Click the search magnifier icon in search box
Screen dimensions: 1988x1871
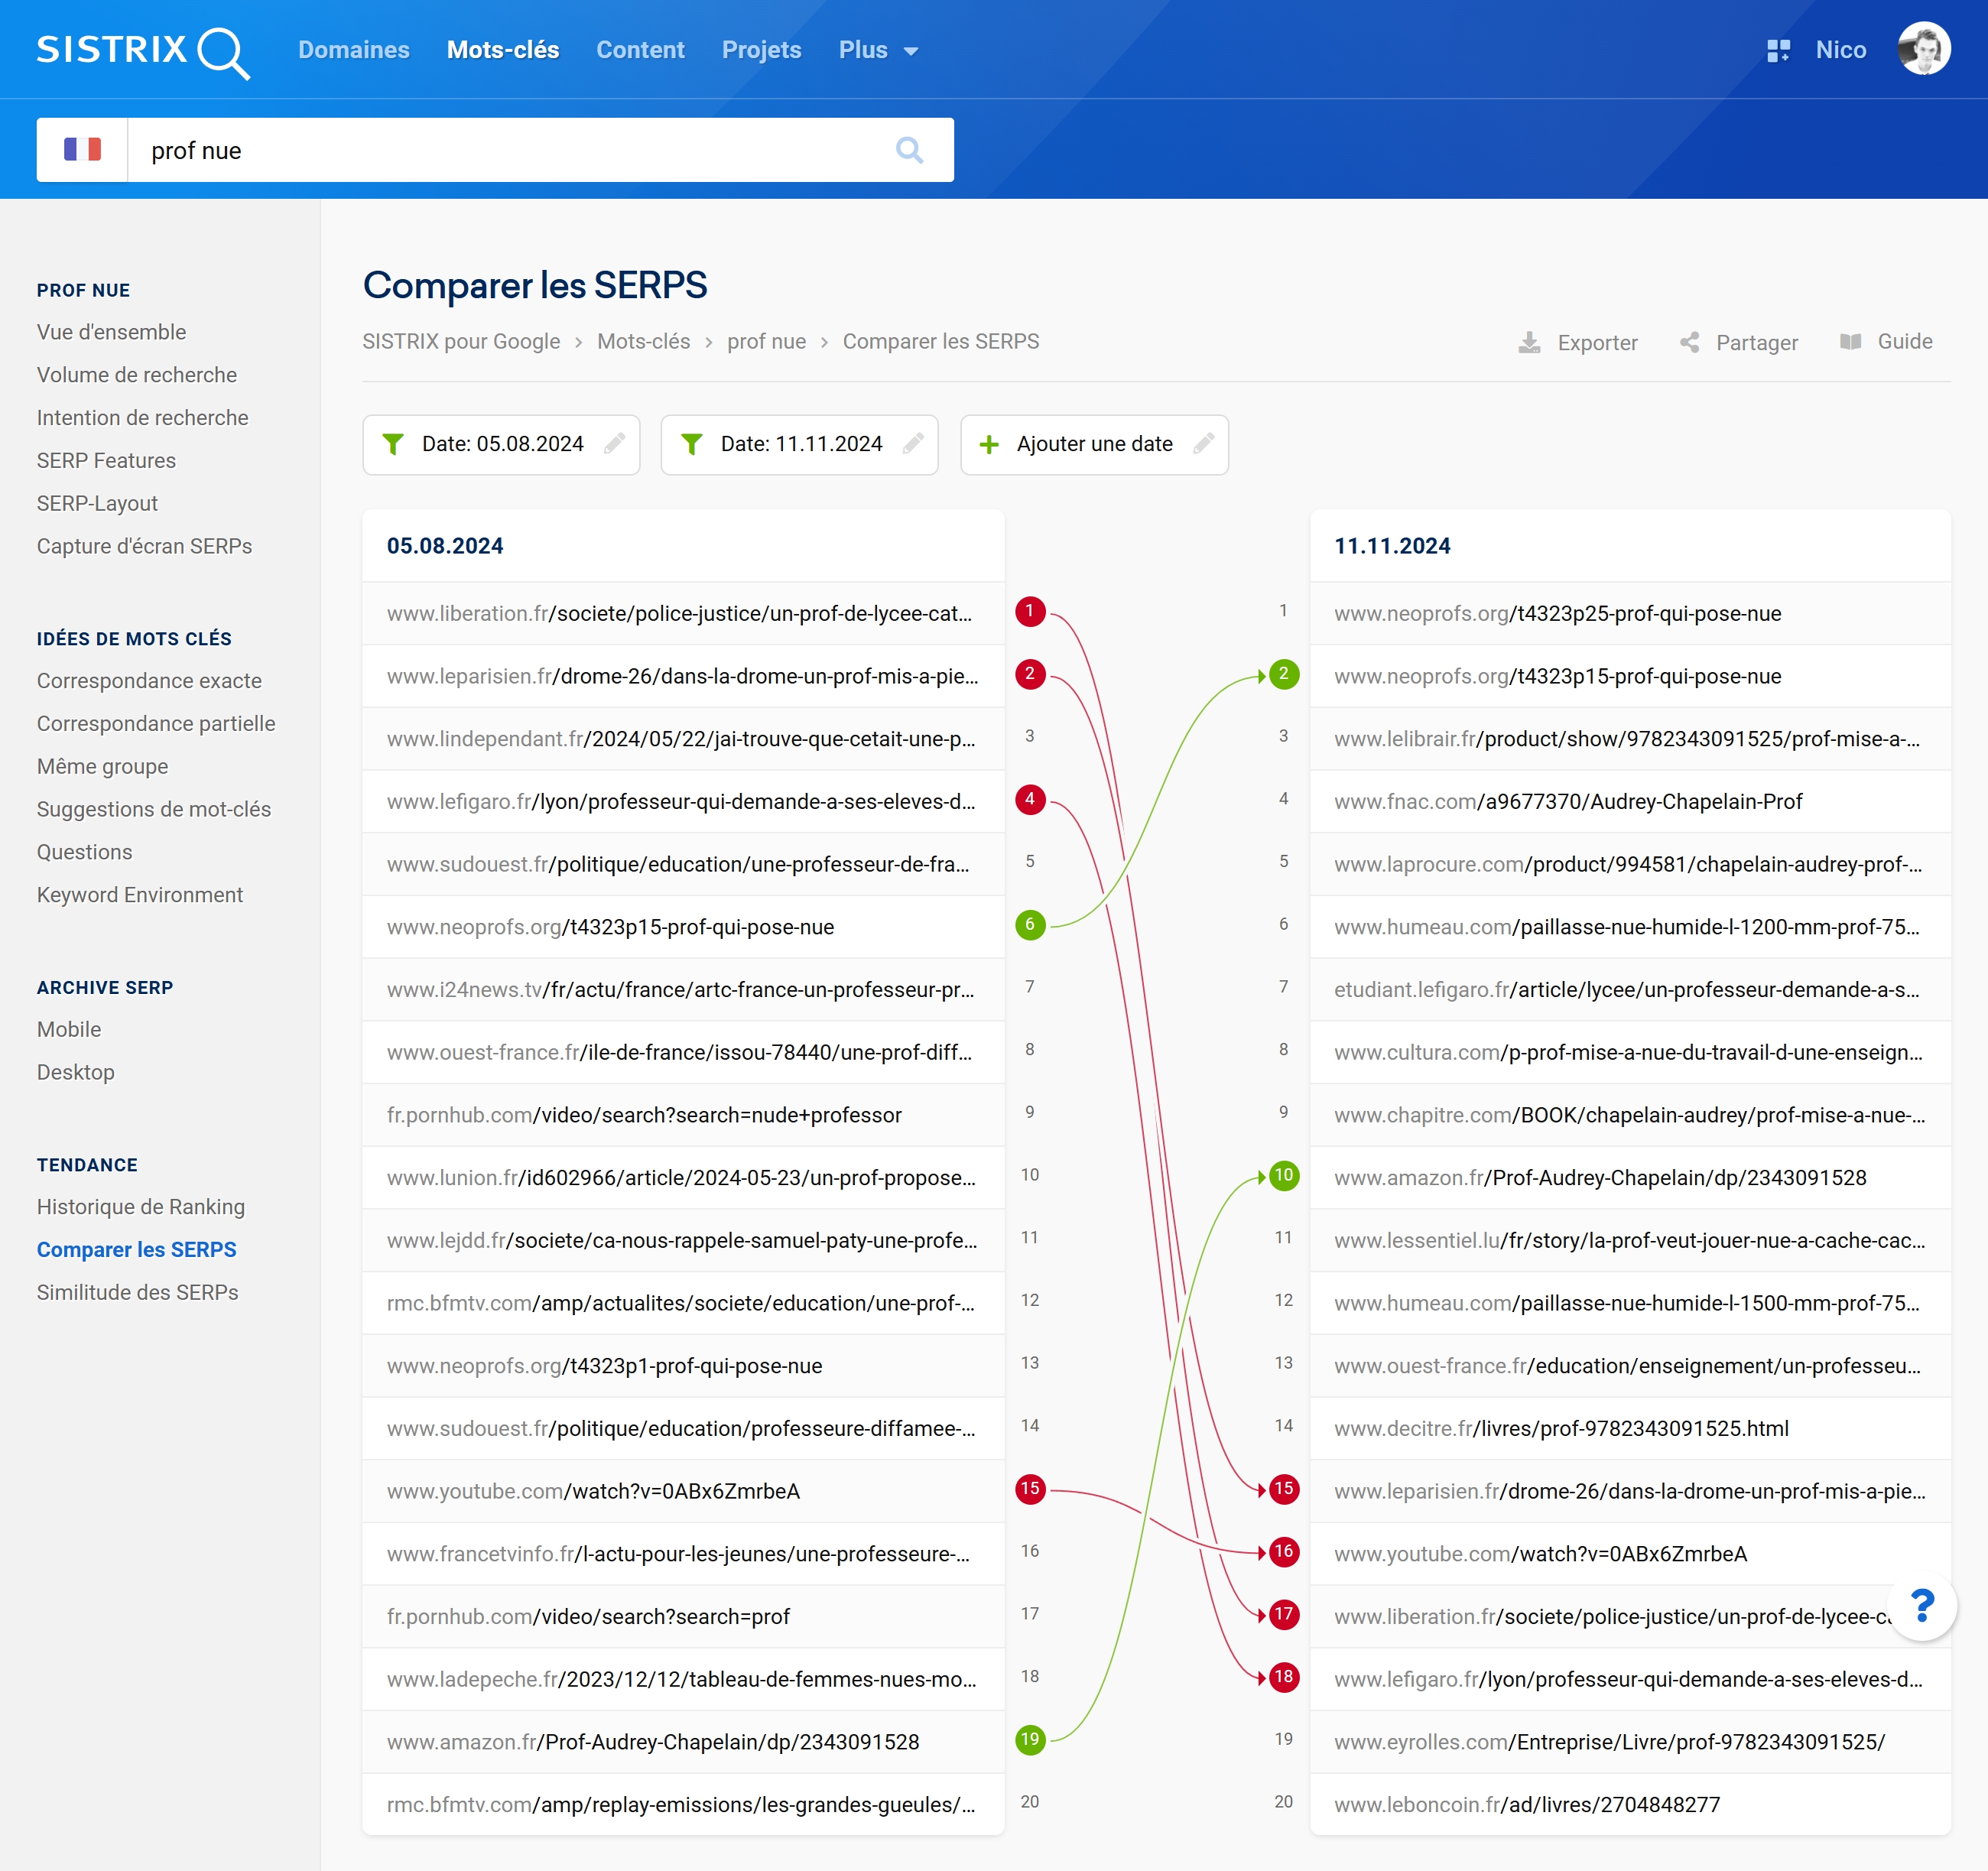tap(909, 150)
